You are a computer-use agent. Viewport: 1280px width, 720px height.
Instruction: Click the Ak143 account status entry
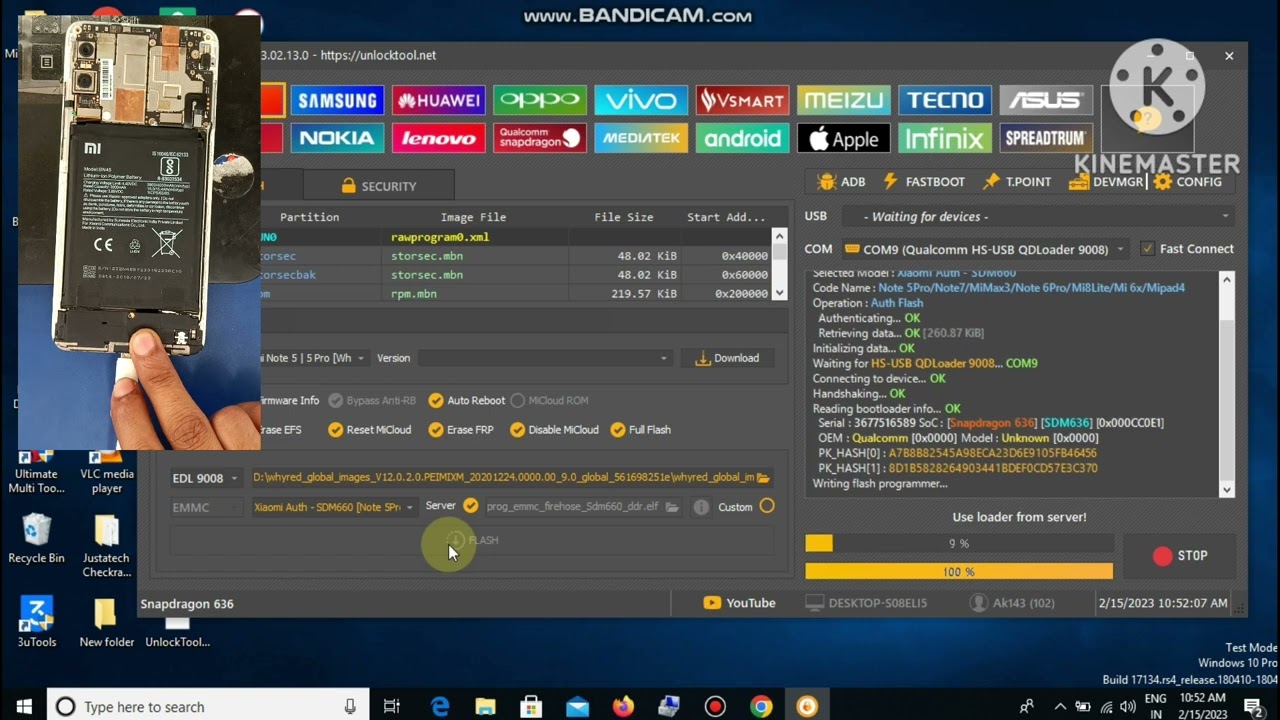click(x=1013, y=603)
